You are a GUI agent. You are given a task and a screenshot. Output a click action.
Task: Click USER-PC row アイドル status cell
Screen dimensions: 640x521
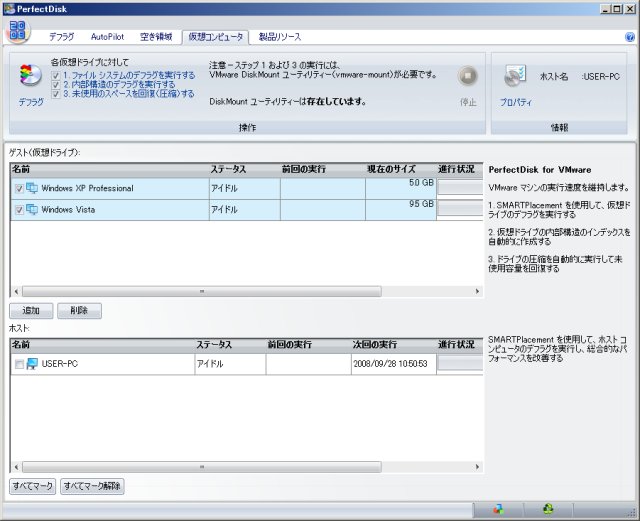230,363
